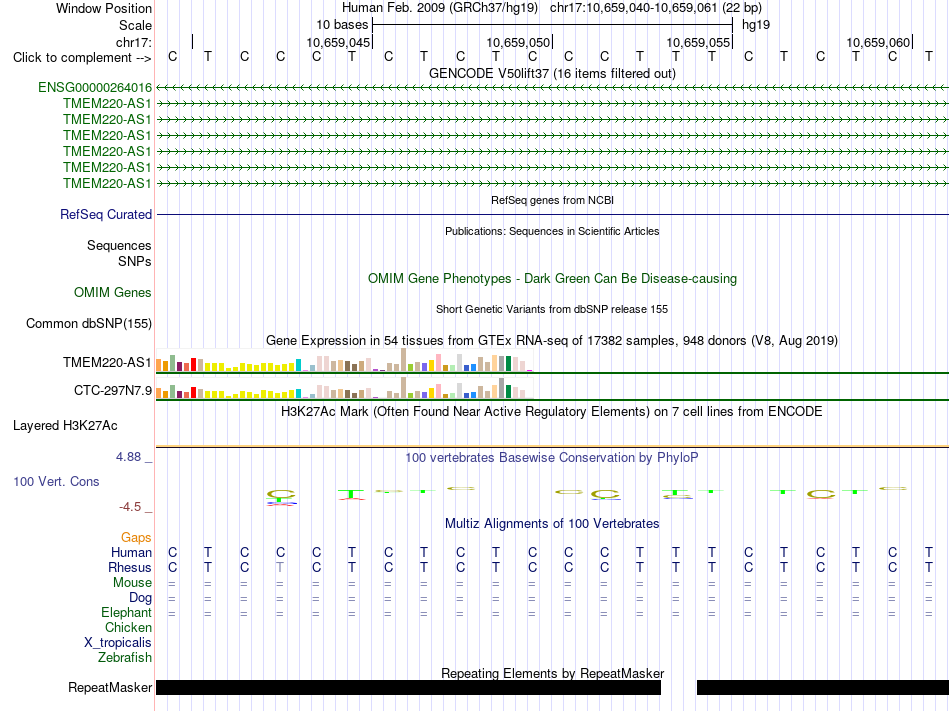
Task: Click the GTEx Gene Expression track title
Action: click(552, 340)
